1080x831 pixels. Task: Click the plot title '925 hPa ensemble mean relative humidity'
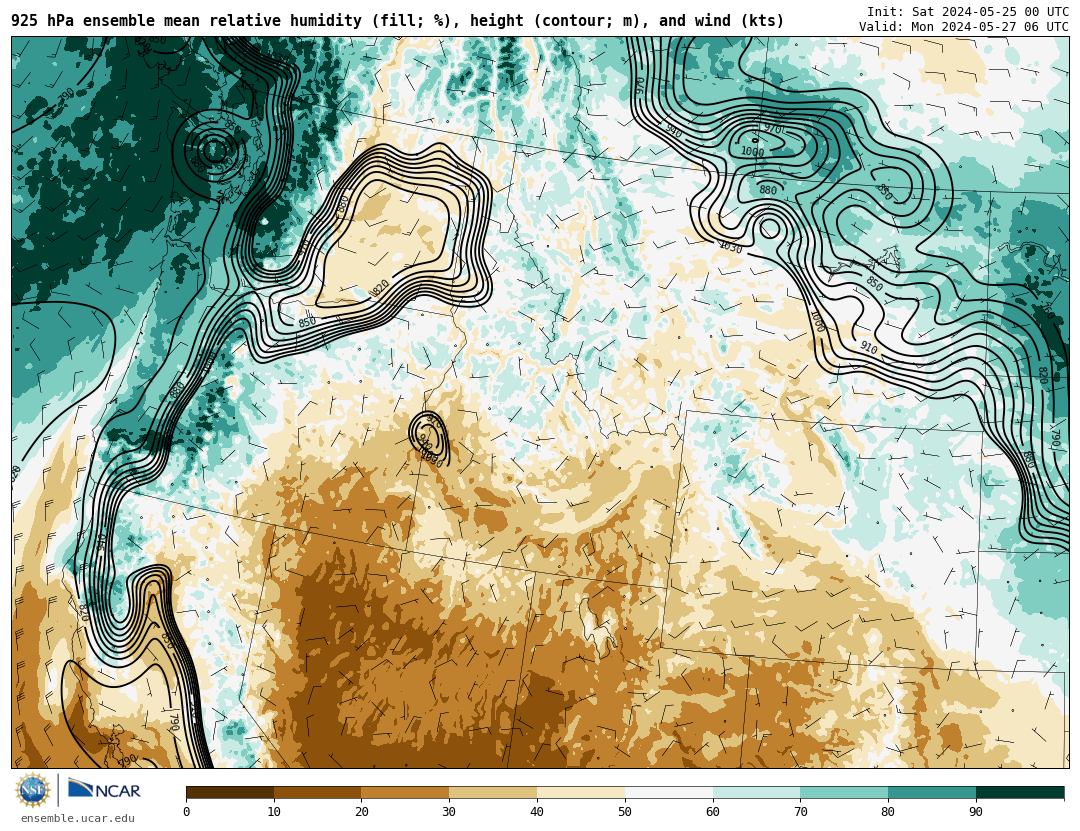(186, 21)
